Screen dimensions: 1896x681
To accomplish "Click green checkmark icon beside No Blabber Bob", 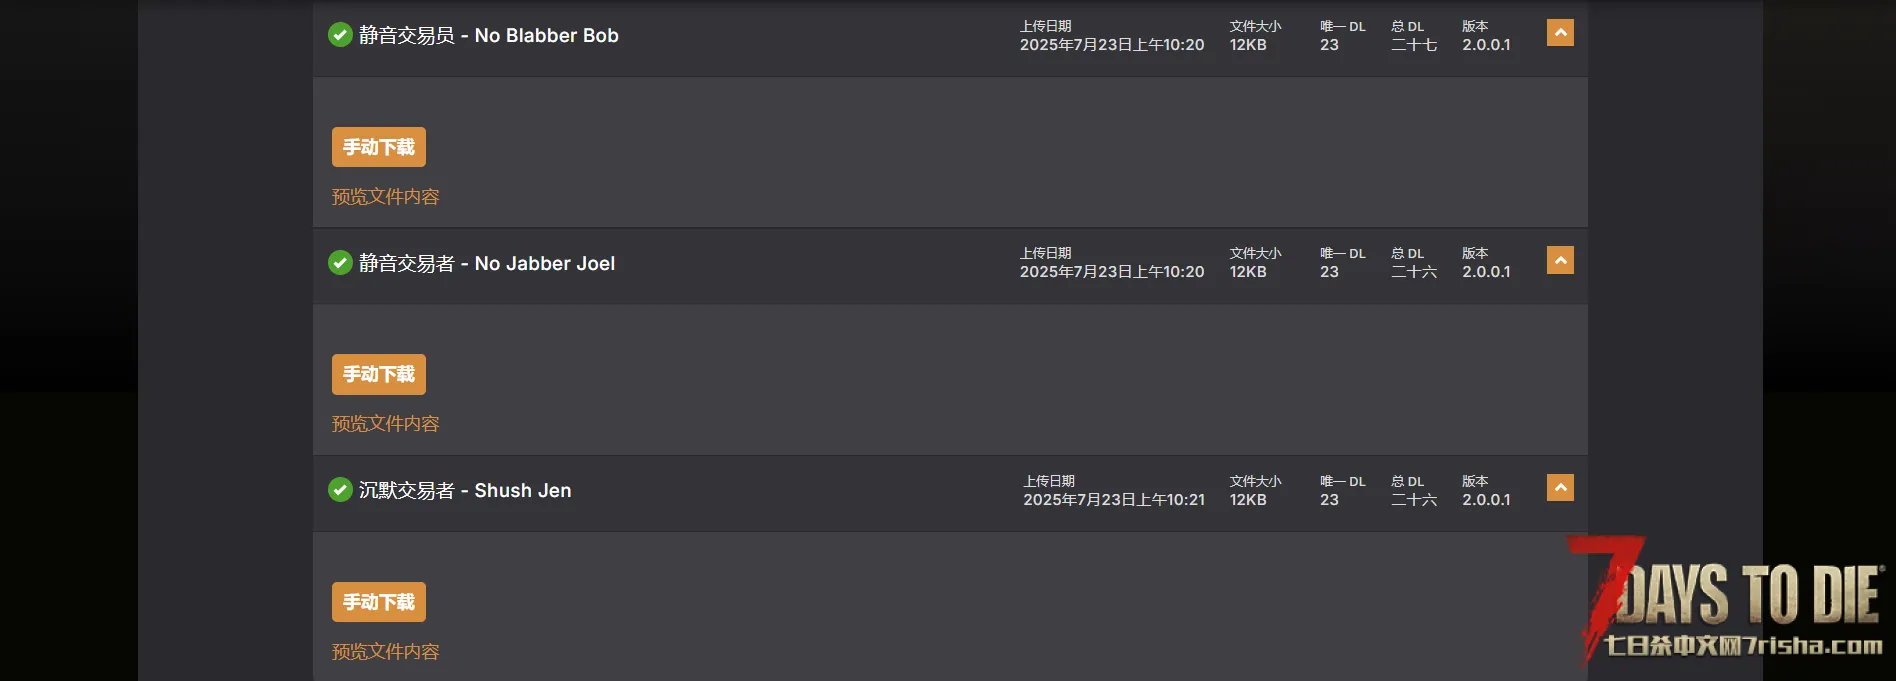I will (340, 35).
